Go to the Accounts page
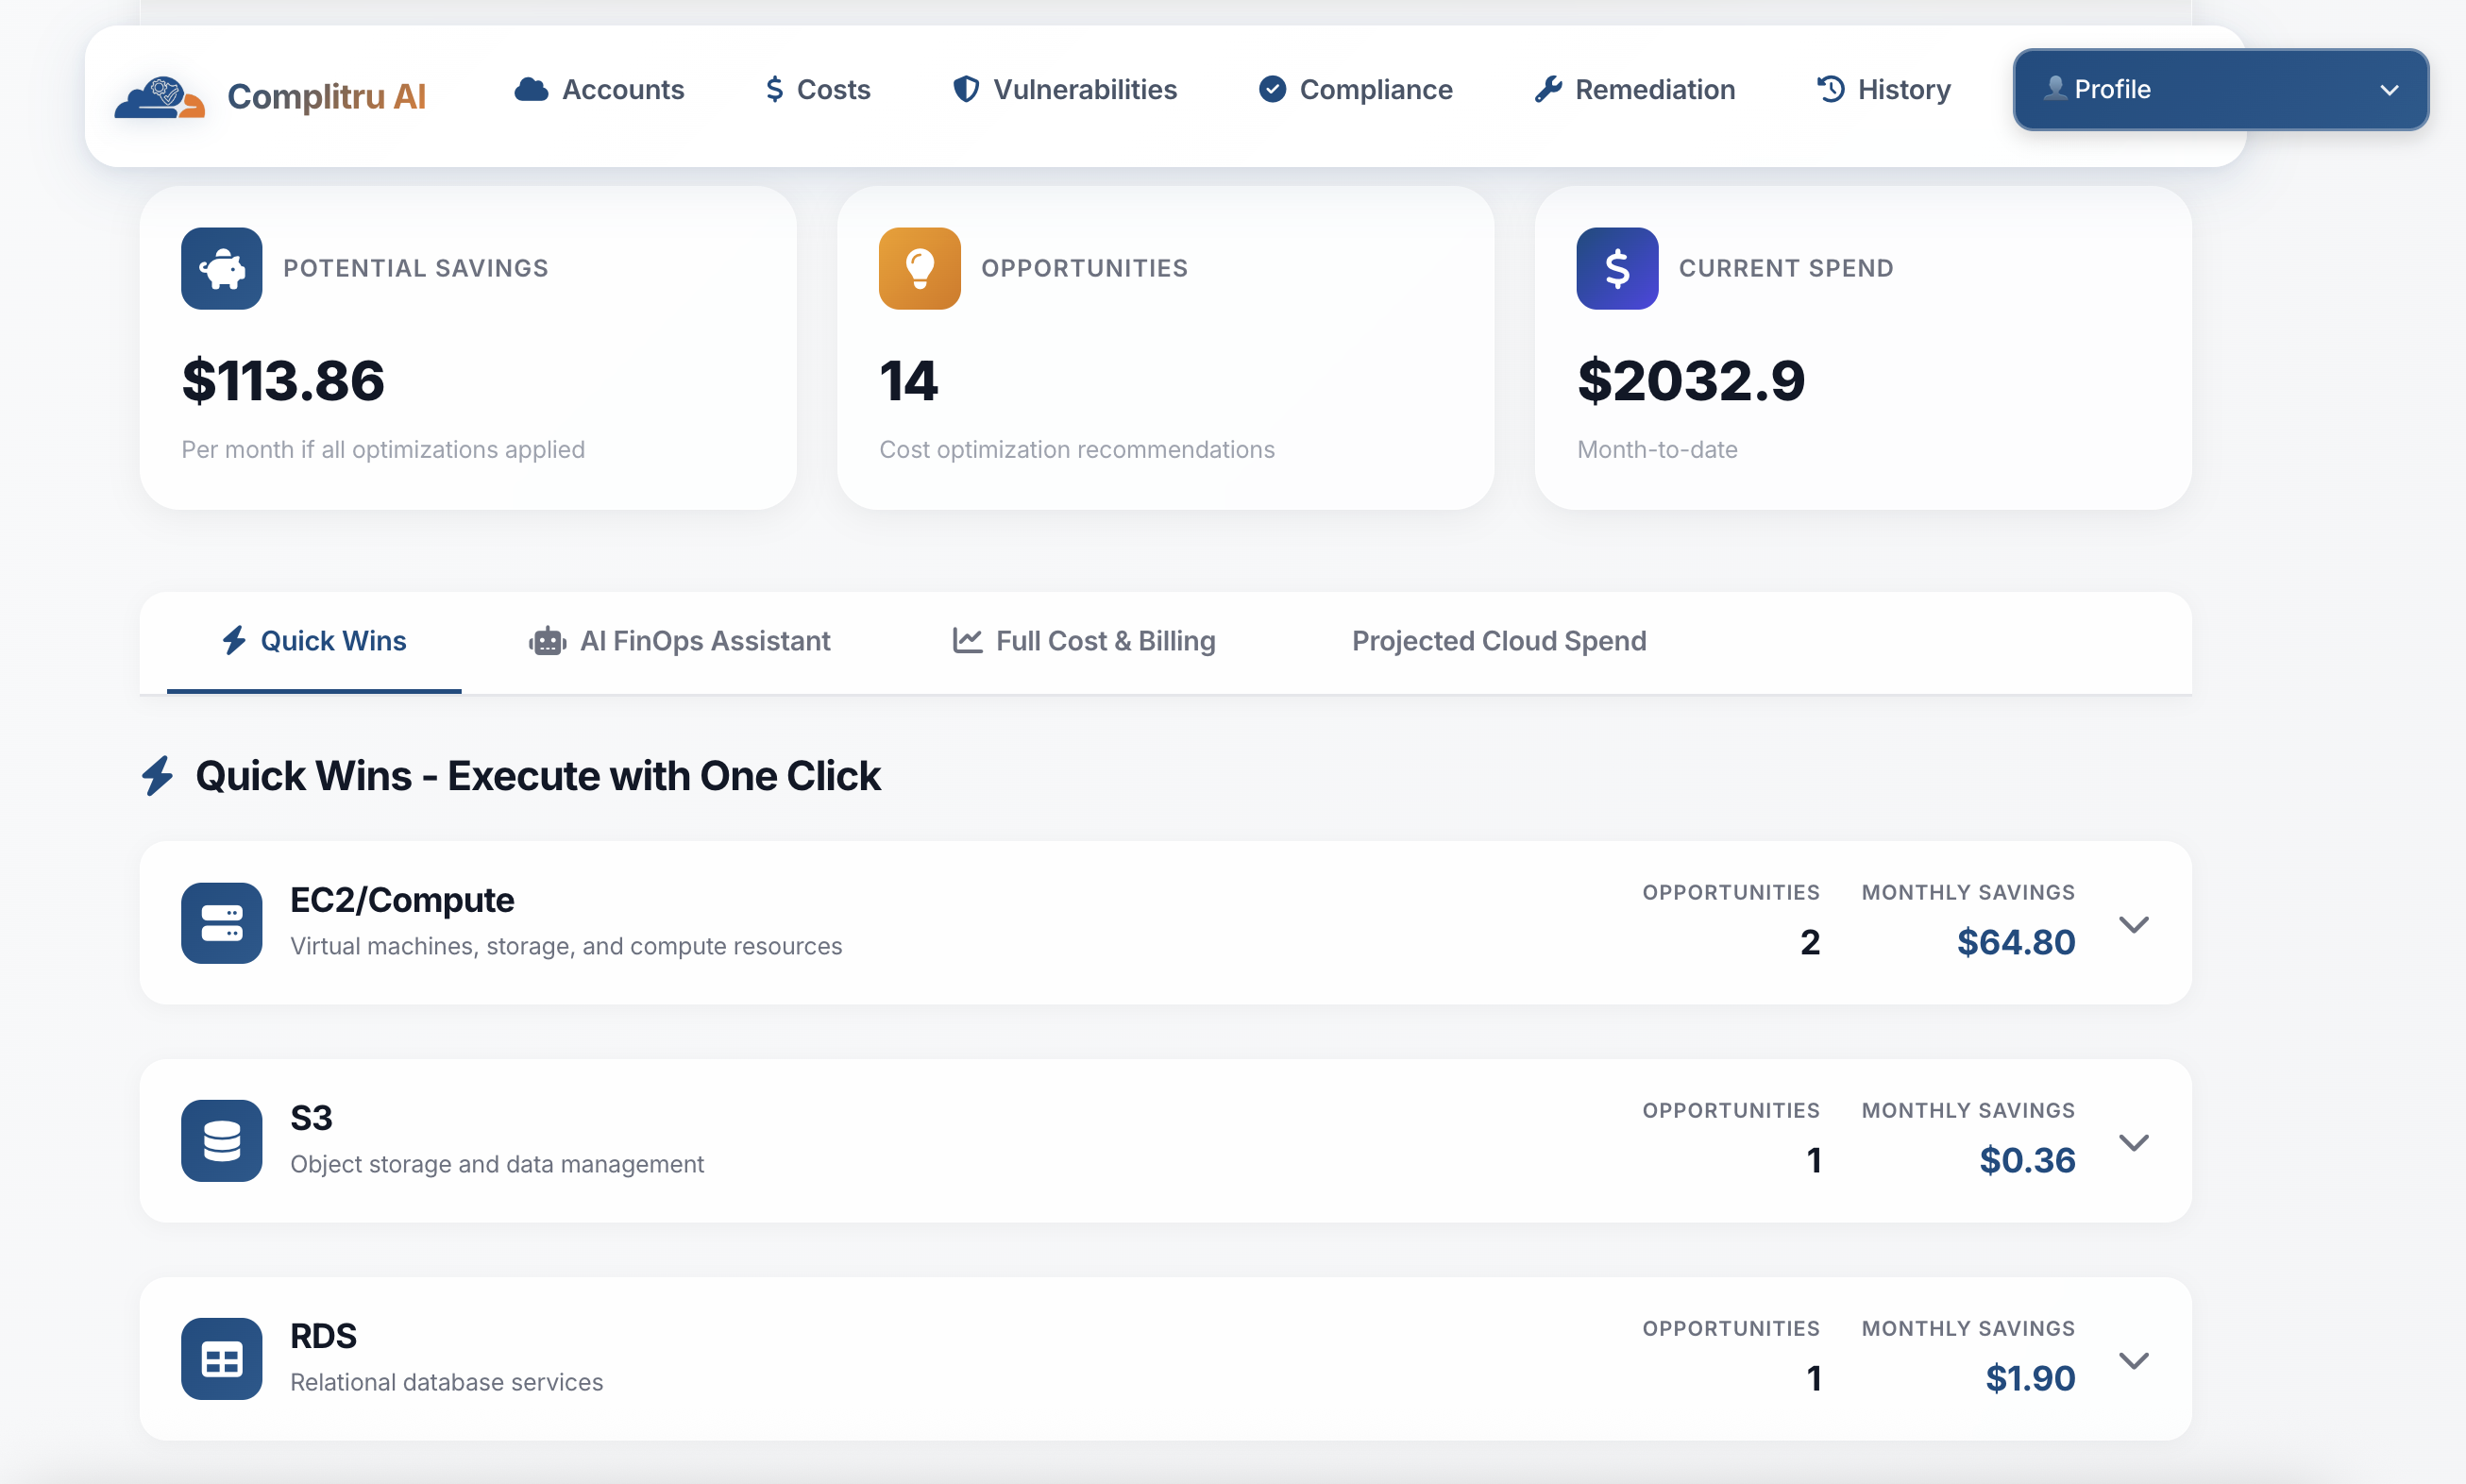This screenshot has height=1484, width=2466. pyautogui.click(x=599, y=89)
